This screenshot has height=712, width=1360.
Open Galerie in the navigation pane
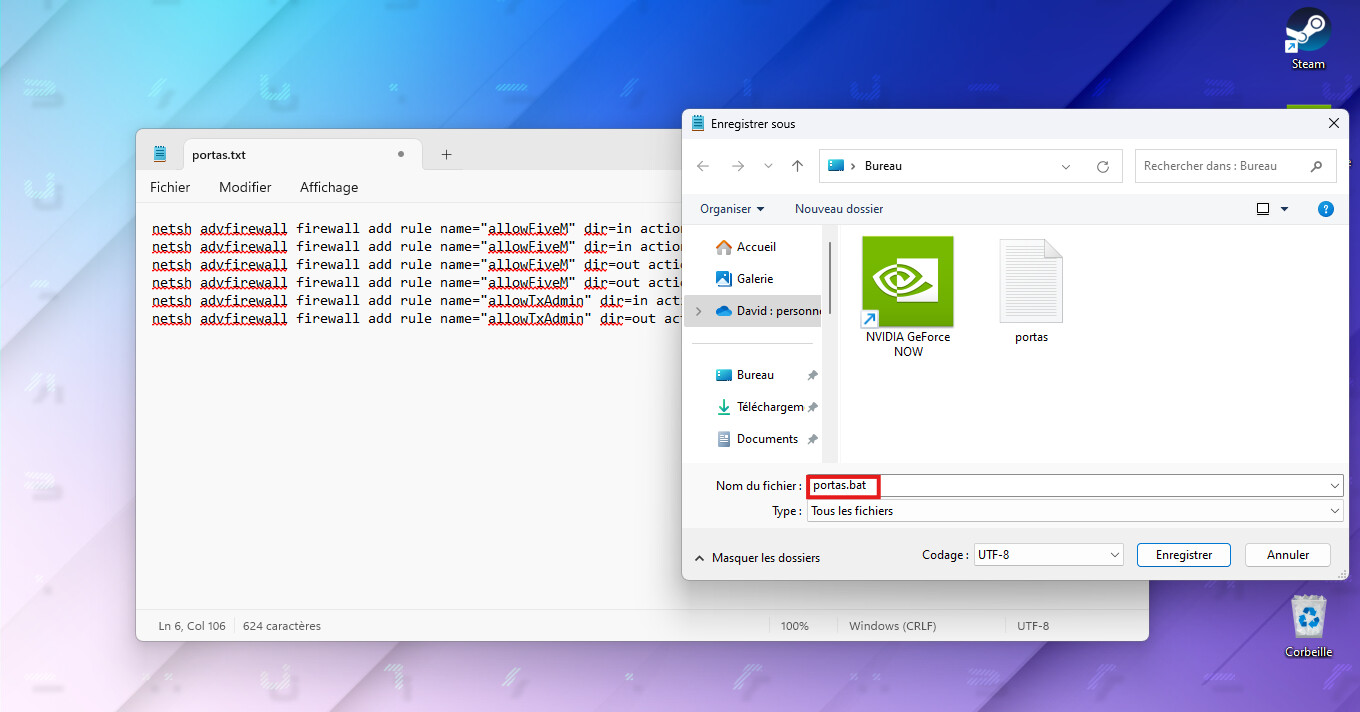click(754, 279)
